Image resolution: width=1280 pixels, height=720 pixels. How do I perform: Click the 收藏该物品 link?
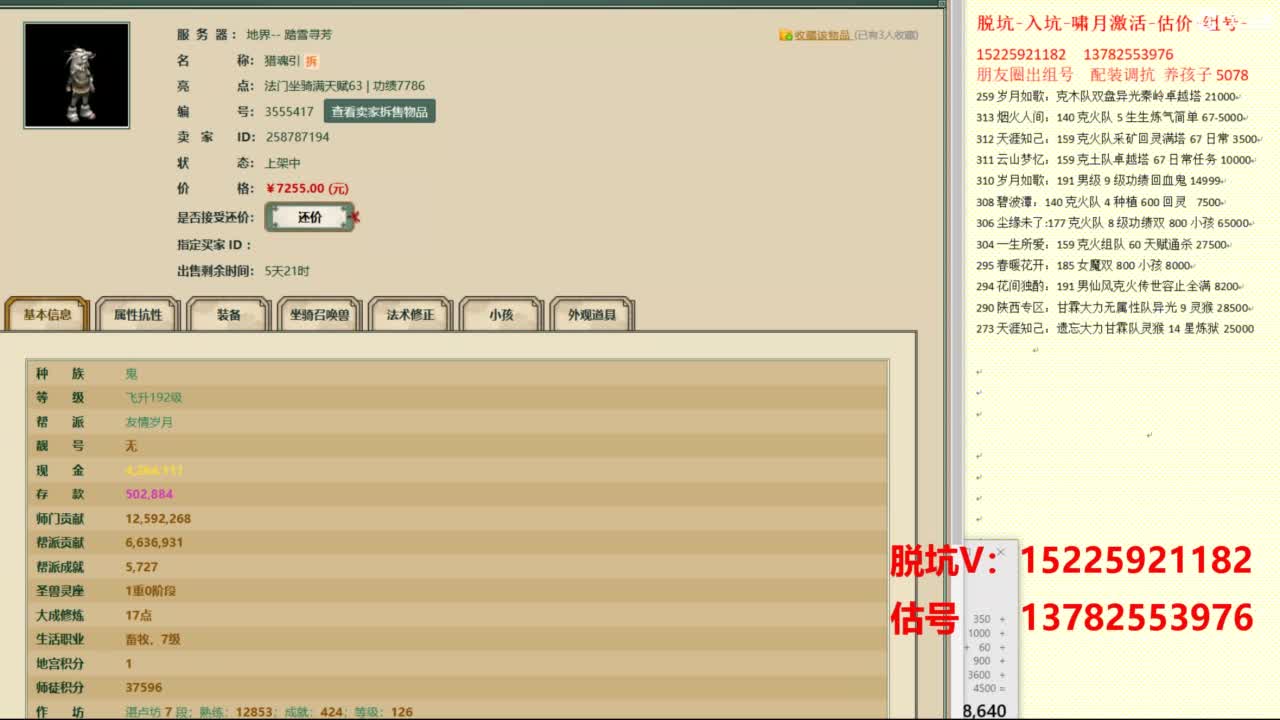(822, 35)
